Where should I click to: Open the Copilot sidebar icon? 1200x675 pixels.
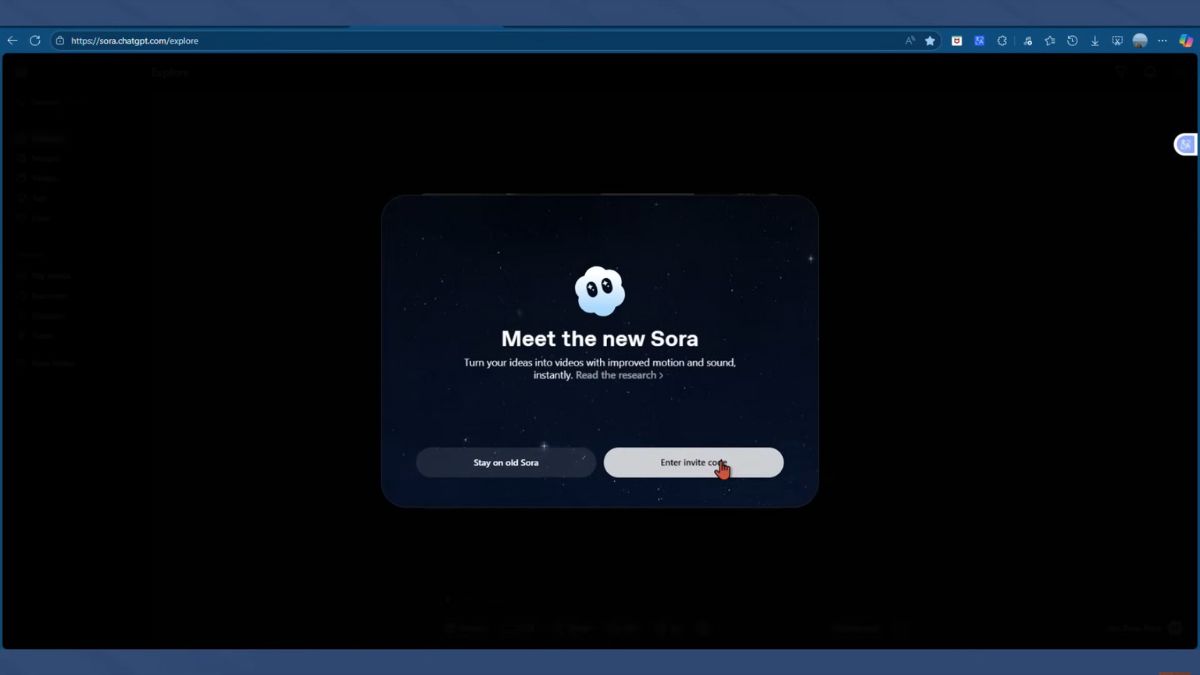click(1186, 41)
